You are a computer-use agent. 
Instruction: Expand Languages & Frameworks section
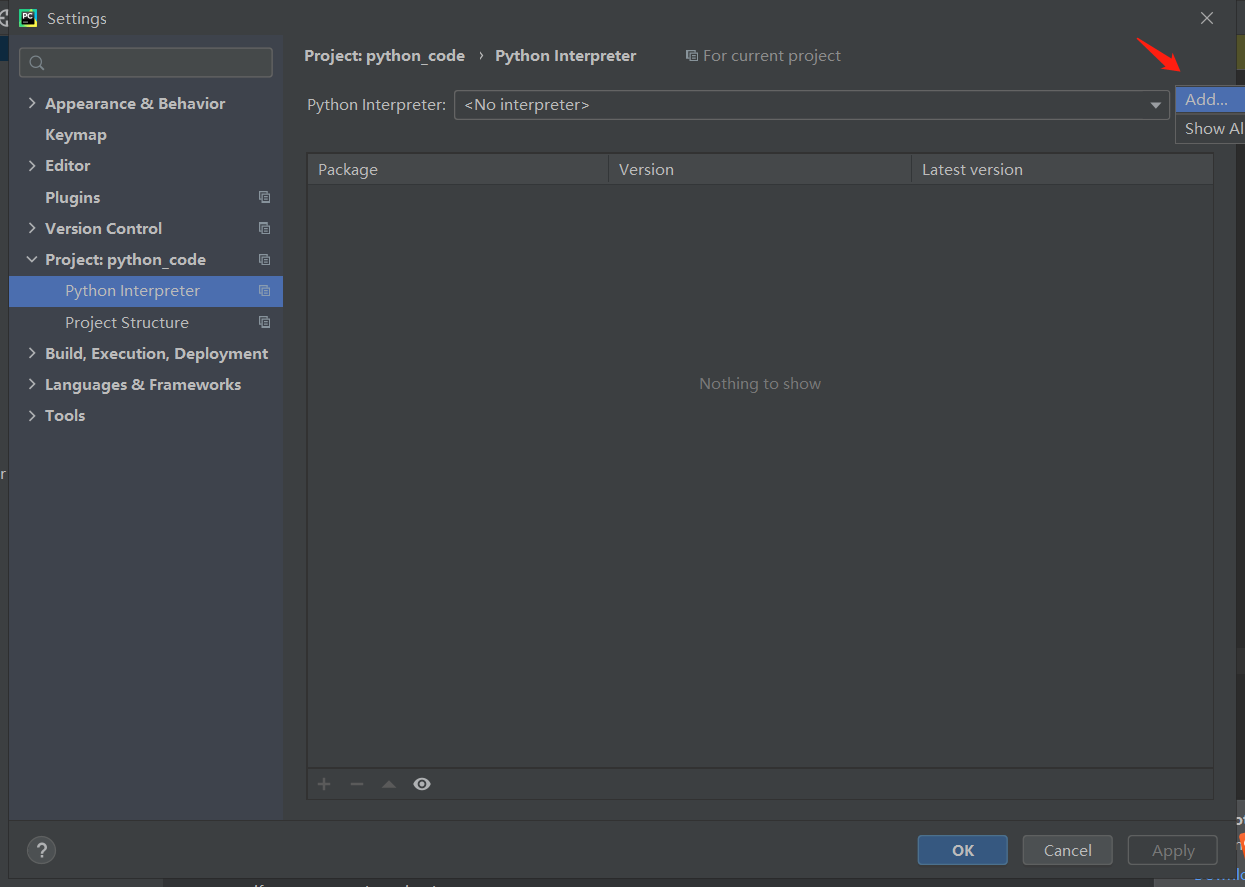(32, 384)
